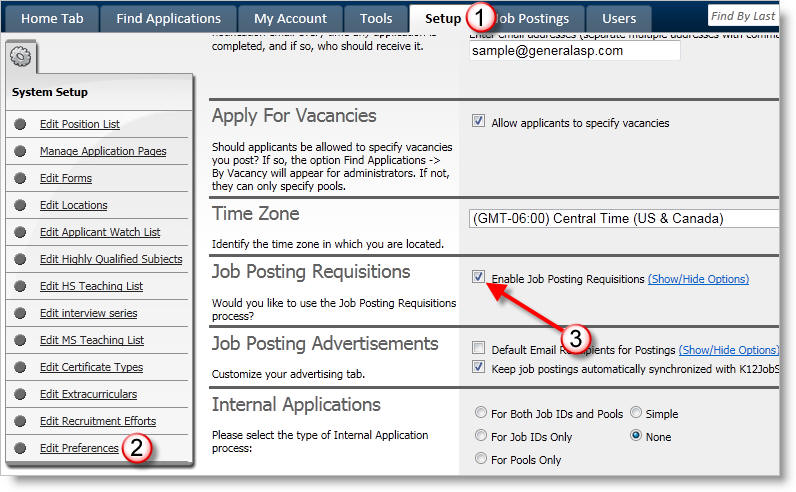Click bullet icon beside Edit Highly Qualified Subjects
Screen dimensions: 796x492
20,259
